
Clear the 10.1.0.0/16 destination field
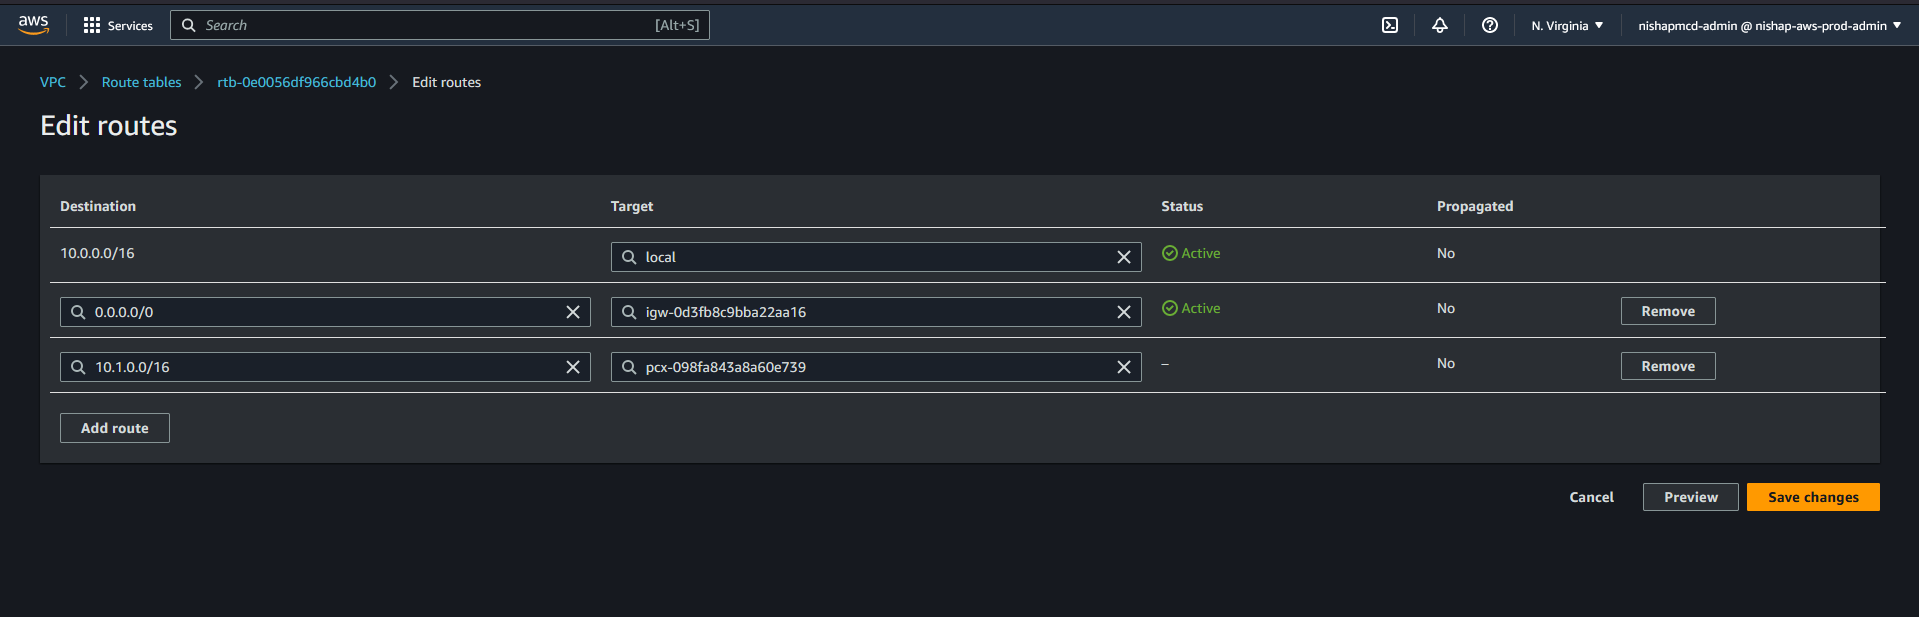point(573,367)
